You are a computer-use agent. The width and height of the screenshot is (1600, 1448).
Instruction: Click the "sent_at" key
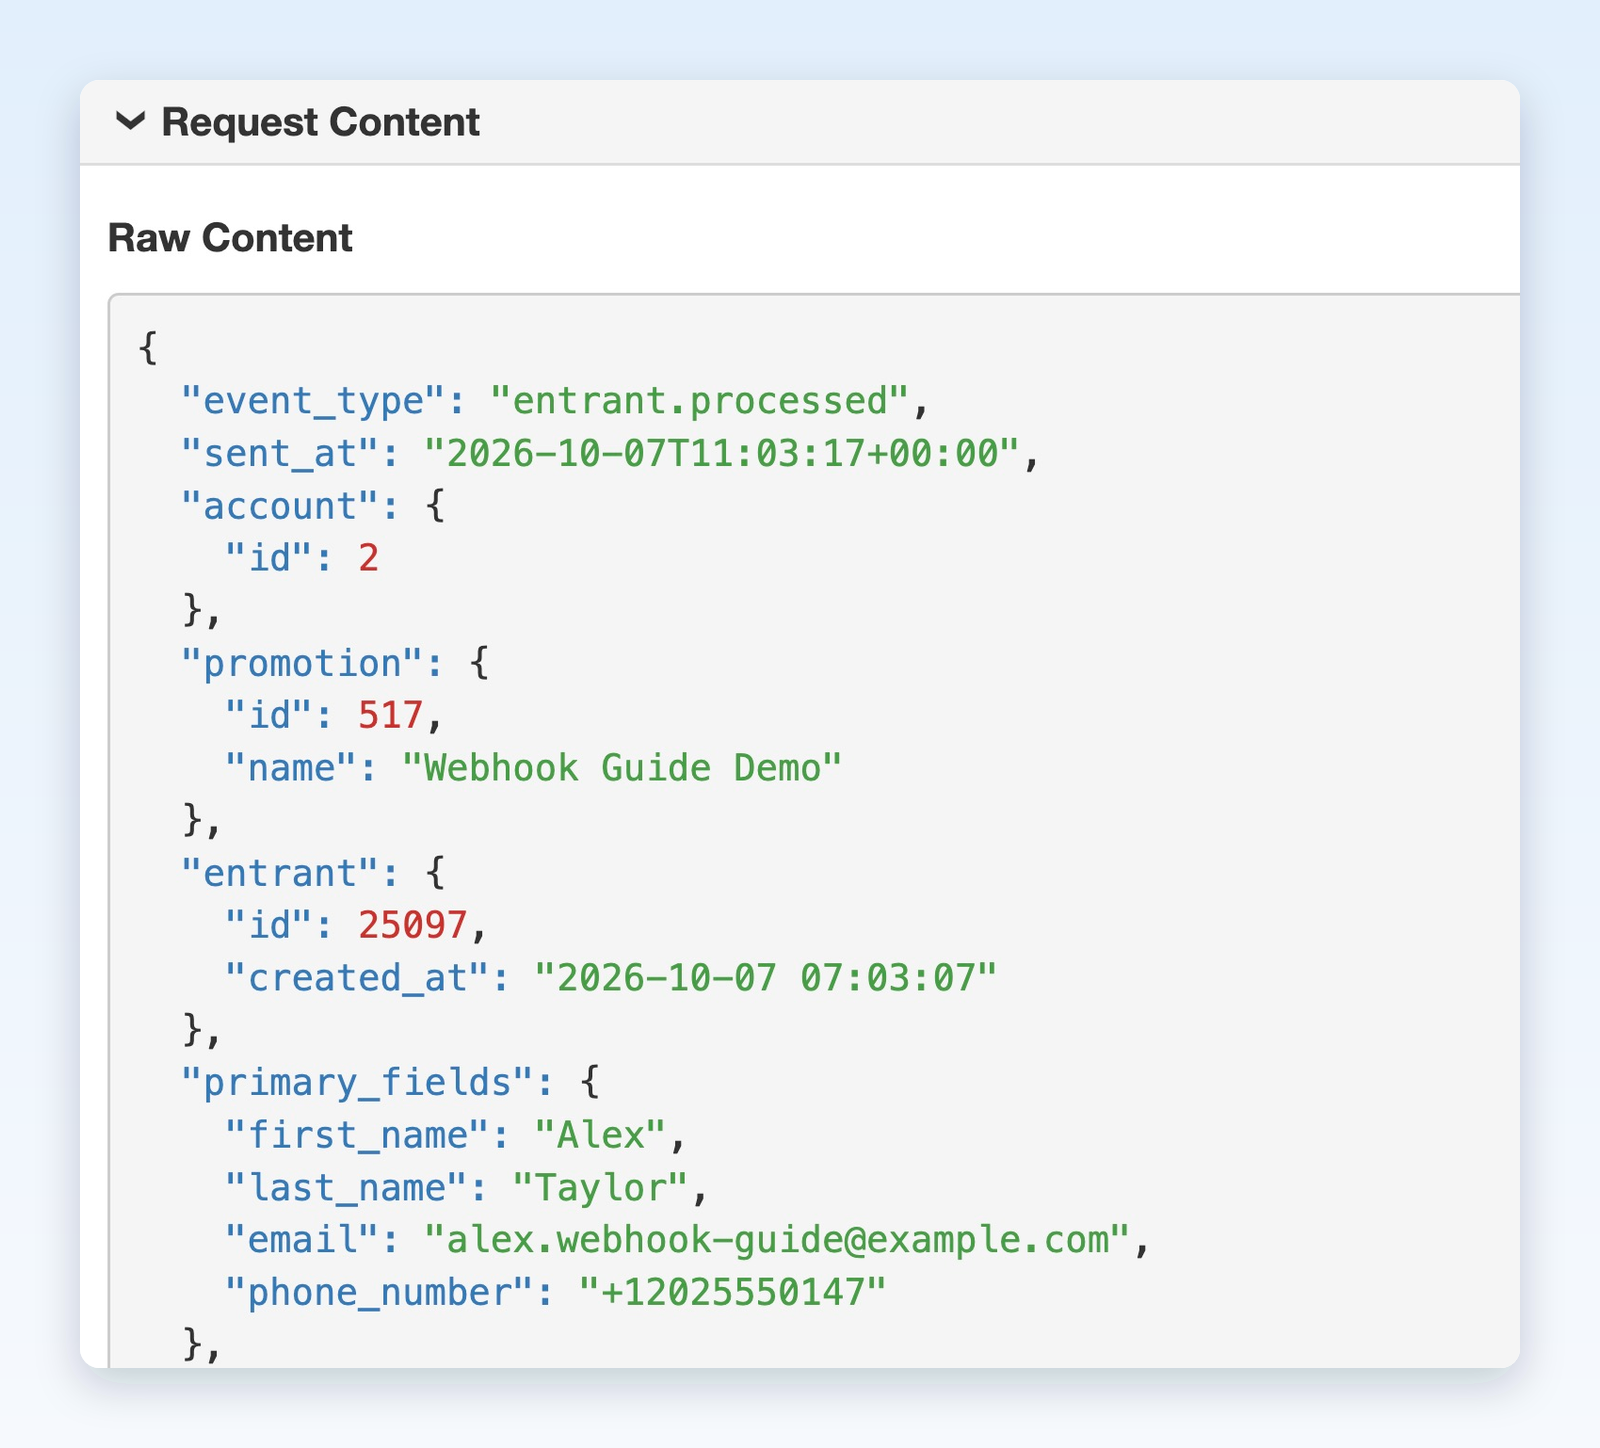point(279,454)
